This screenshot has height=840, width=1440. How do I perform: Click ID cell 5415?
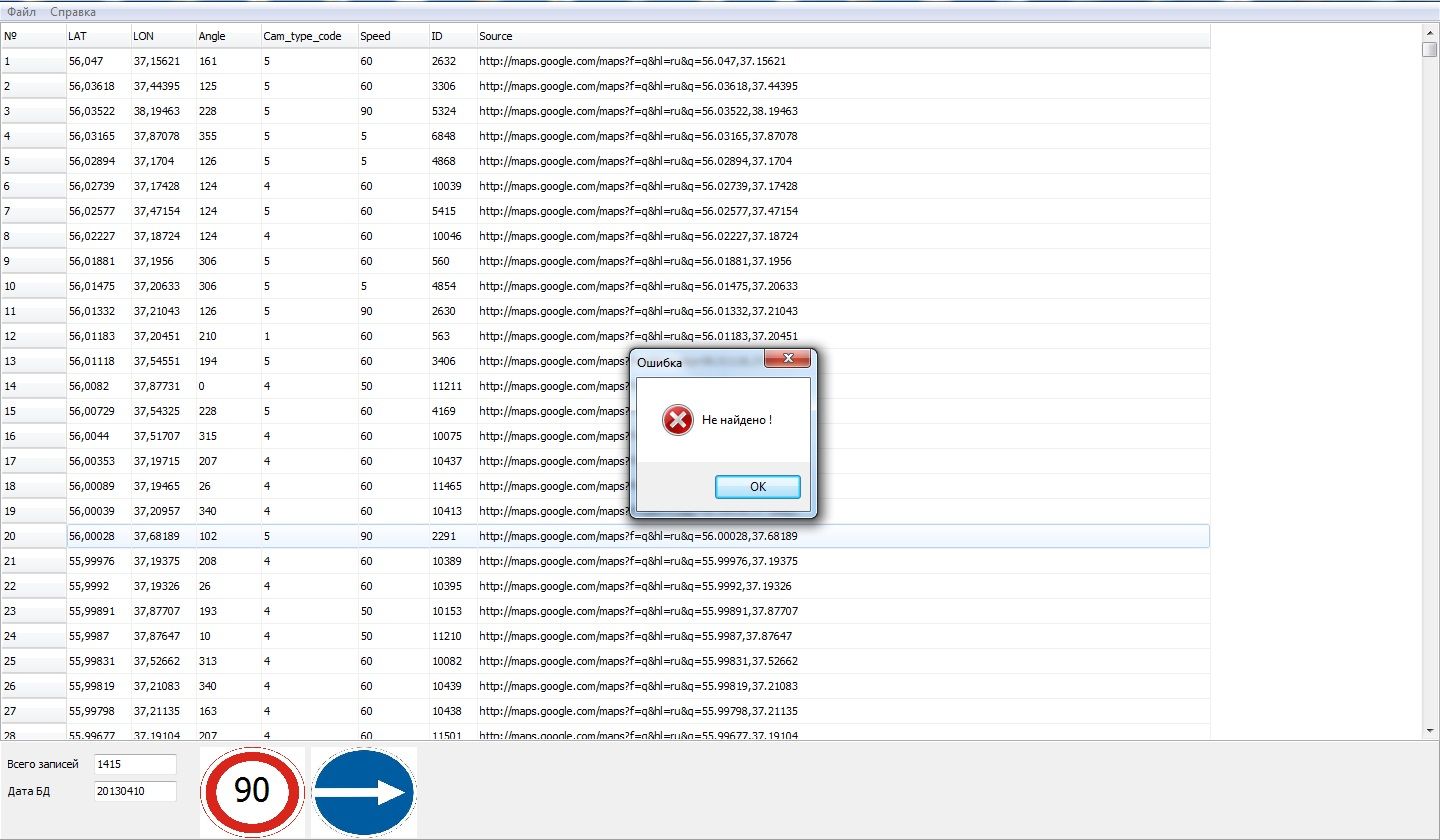click(x=452, y=211)
